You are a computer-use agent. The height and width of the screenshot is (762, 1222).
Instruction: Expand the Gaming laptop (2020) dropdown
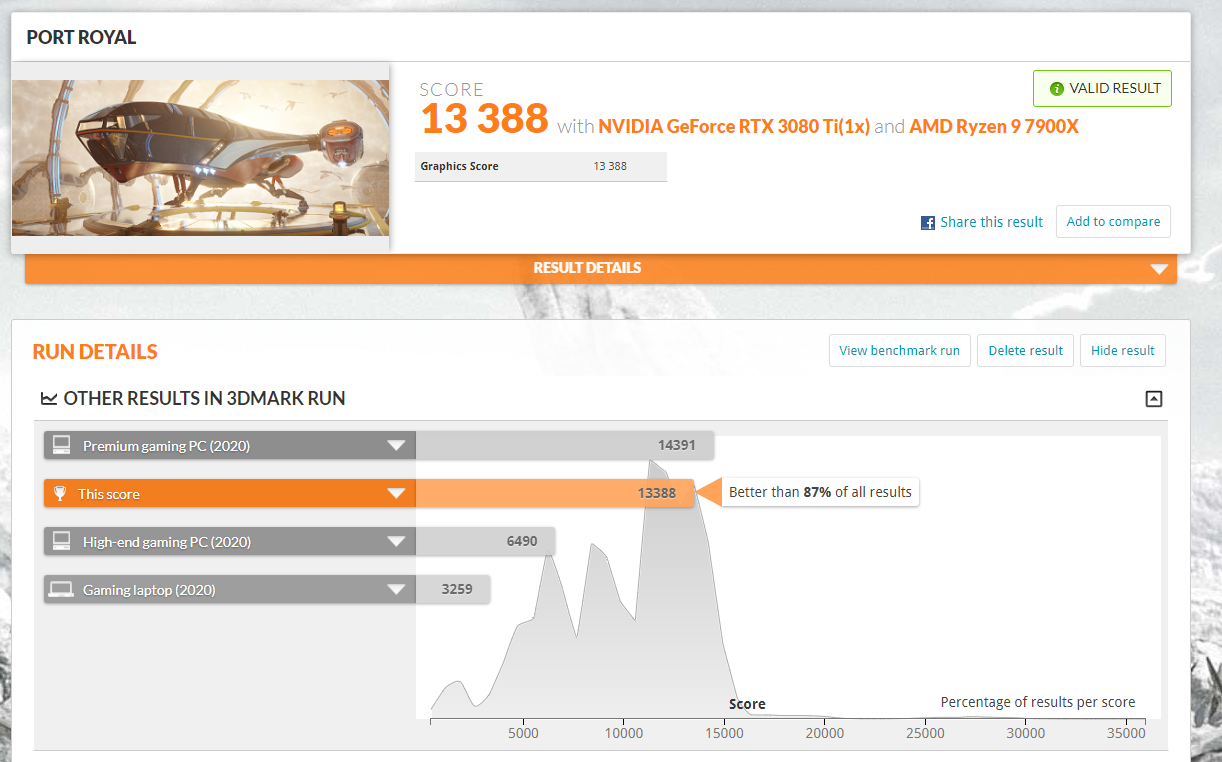click(x=397, y=589)
